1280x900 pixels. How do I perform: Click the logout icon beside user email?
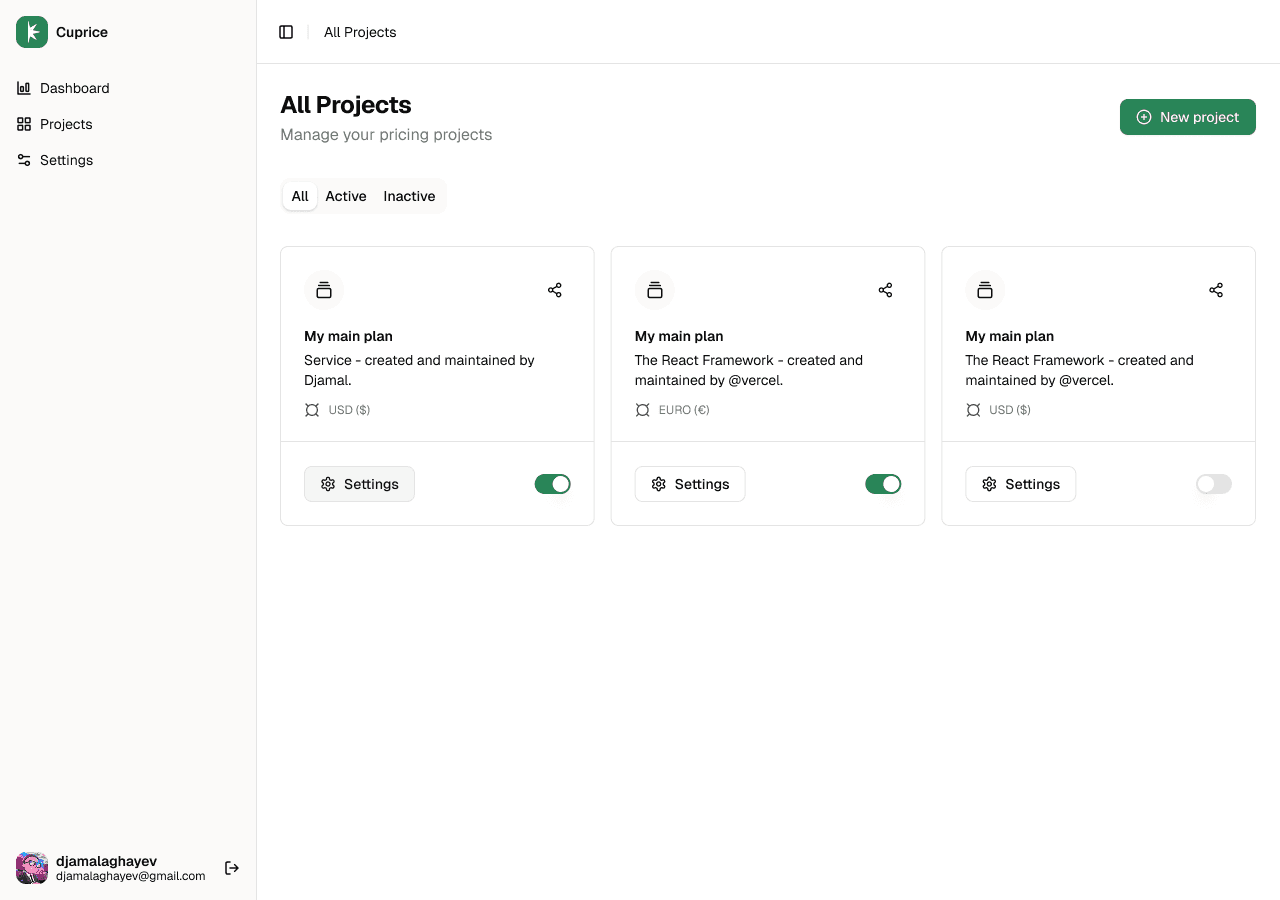[232, 868]
